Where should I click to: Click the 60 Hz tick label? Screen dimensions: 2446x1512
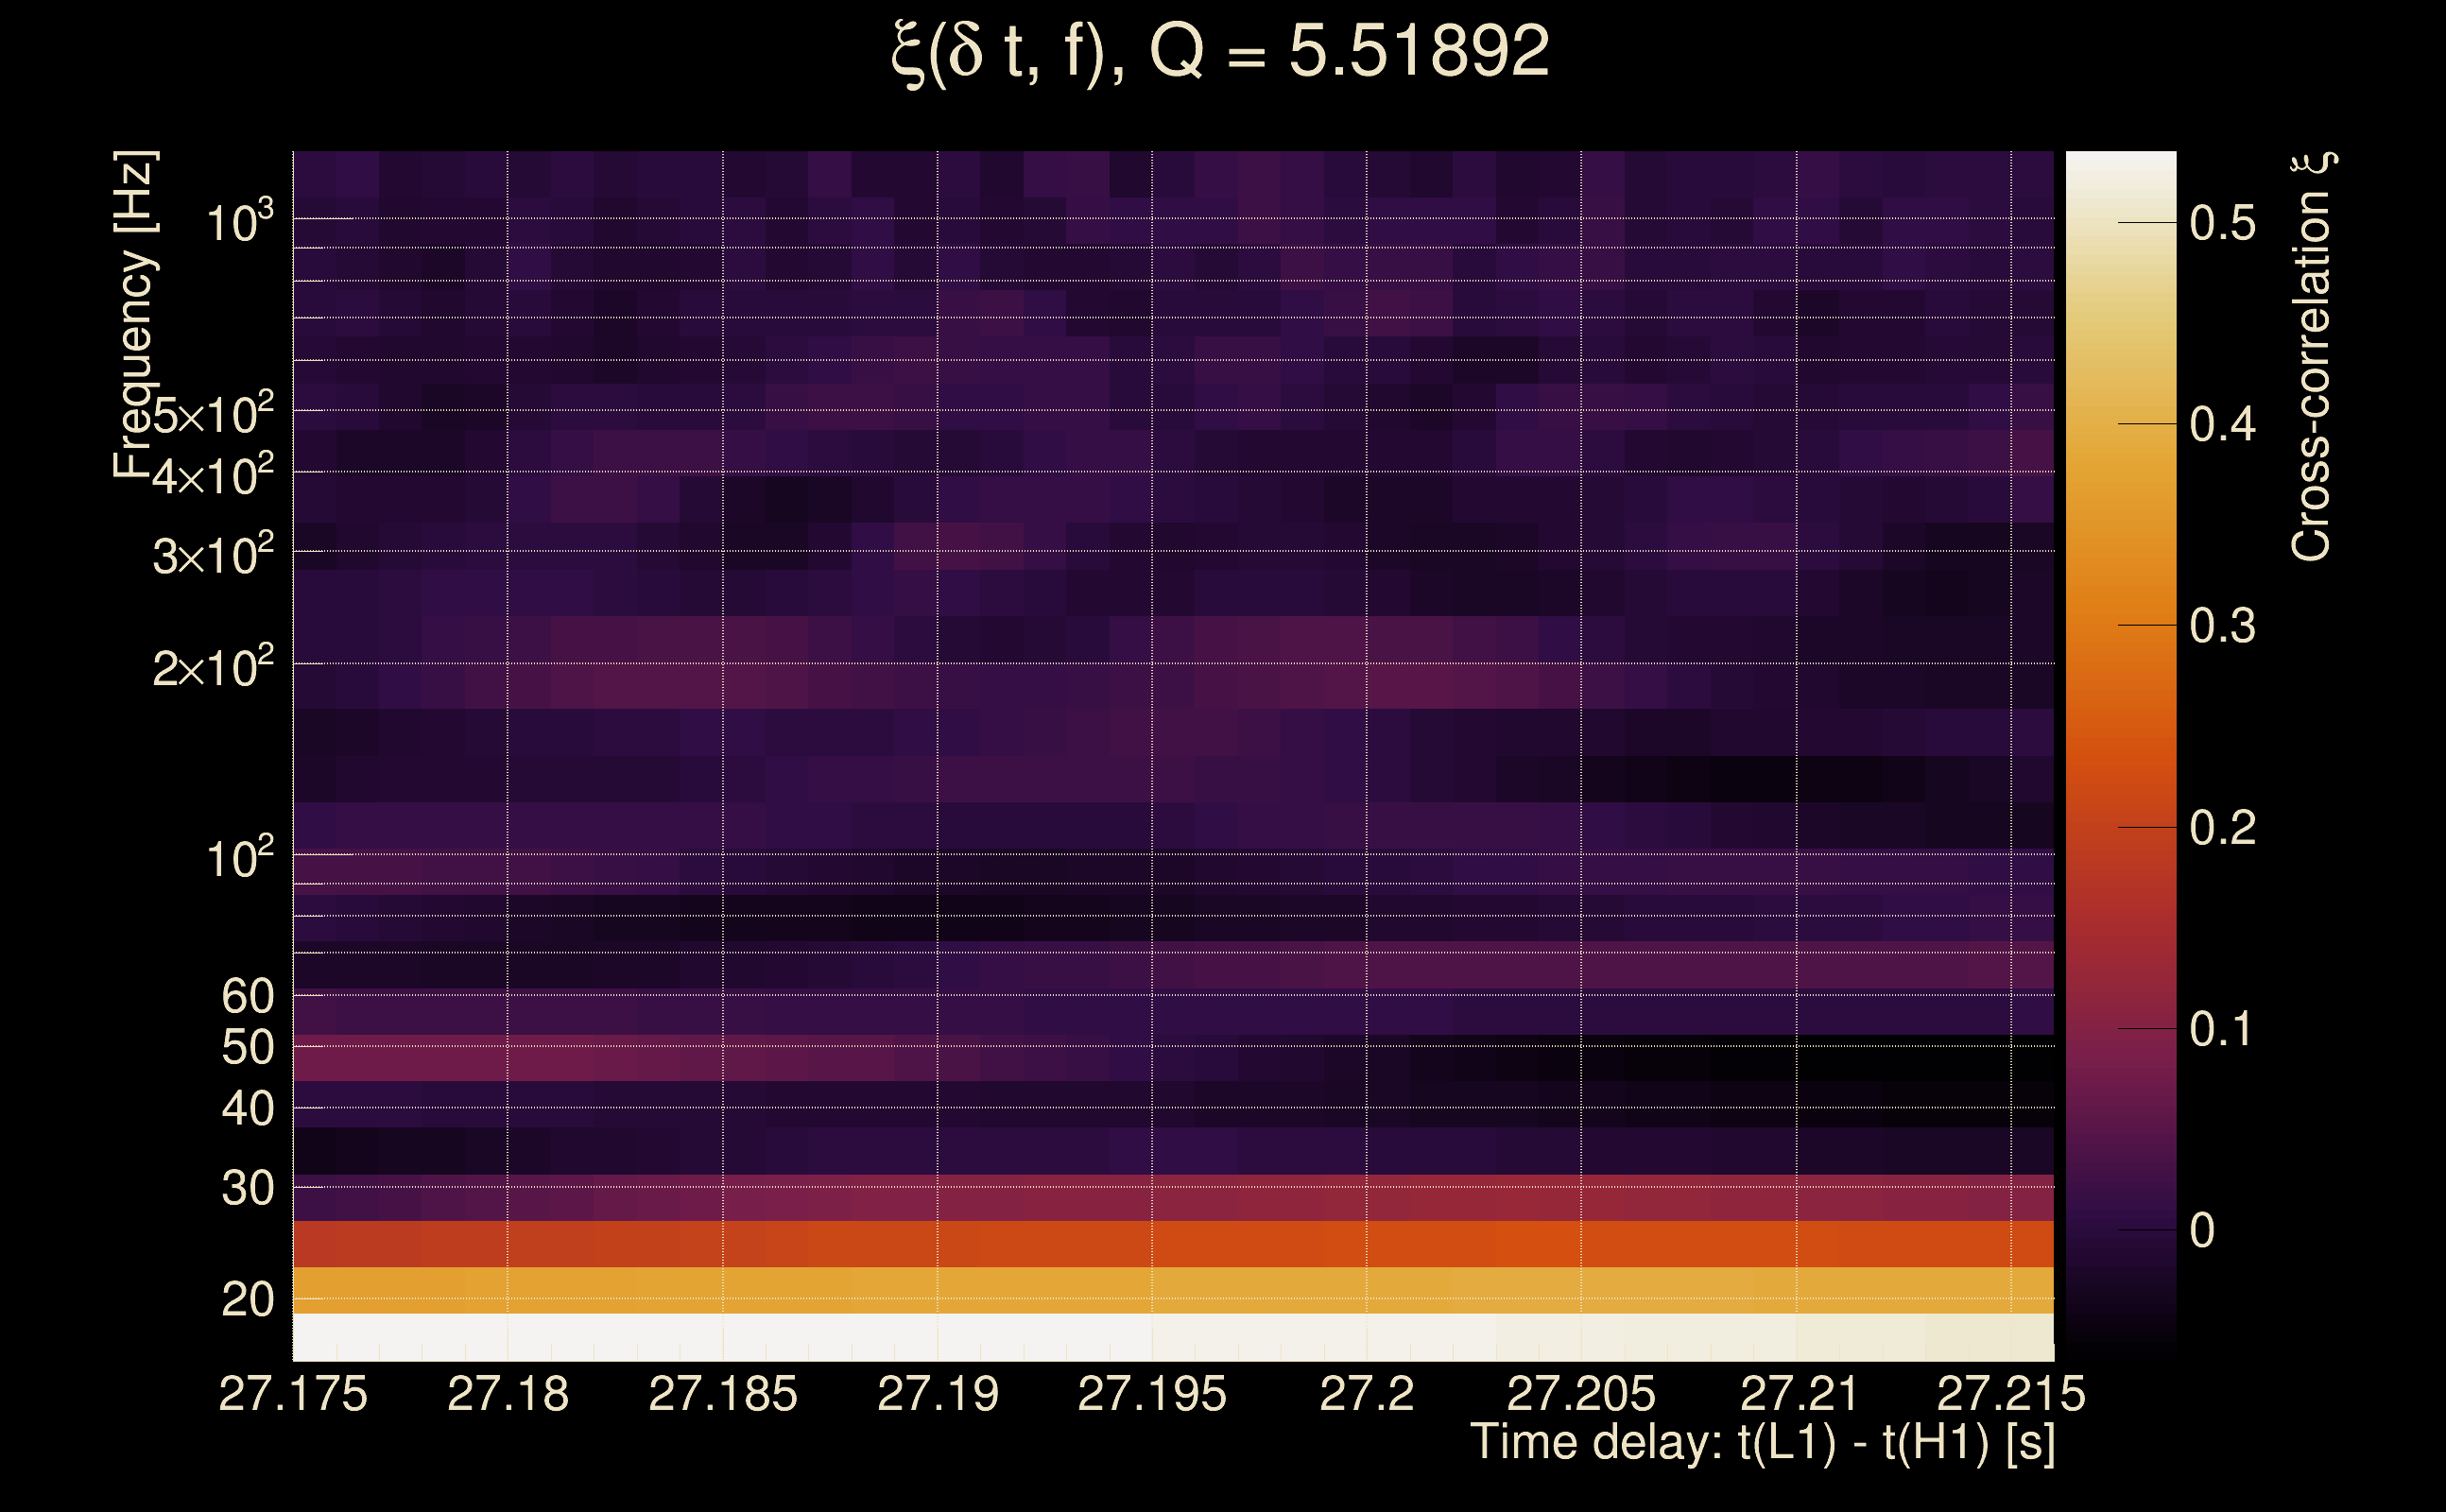coord(247,996)
